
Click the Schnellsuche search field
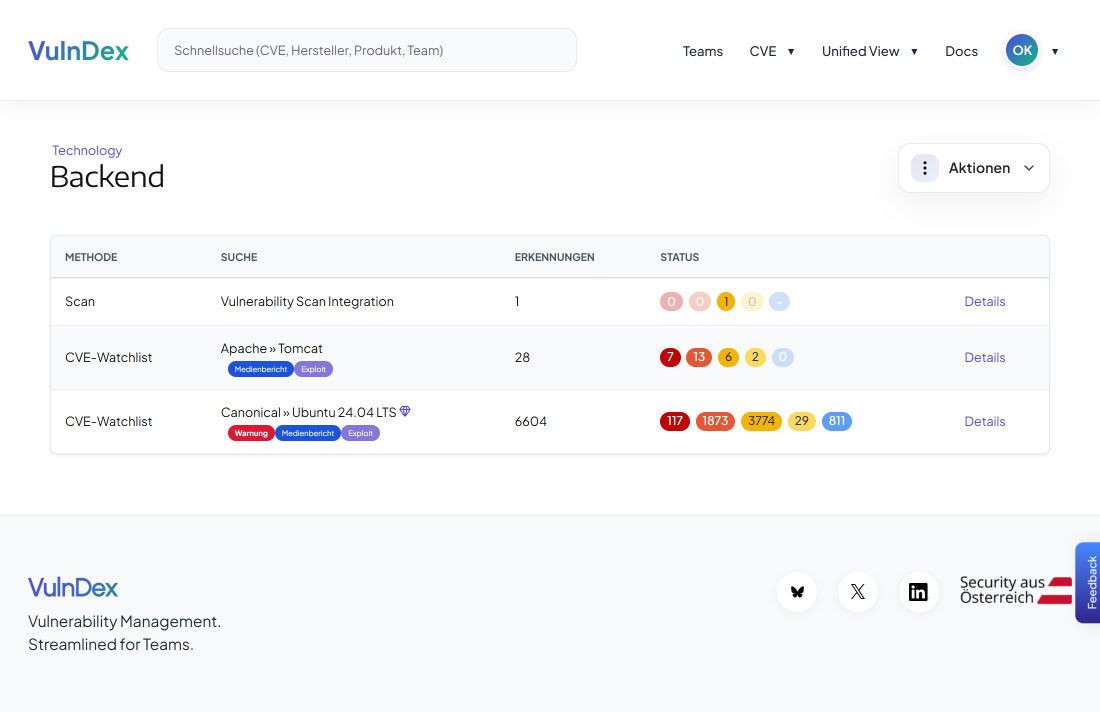tap(366, 50)
